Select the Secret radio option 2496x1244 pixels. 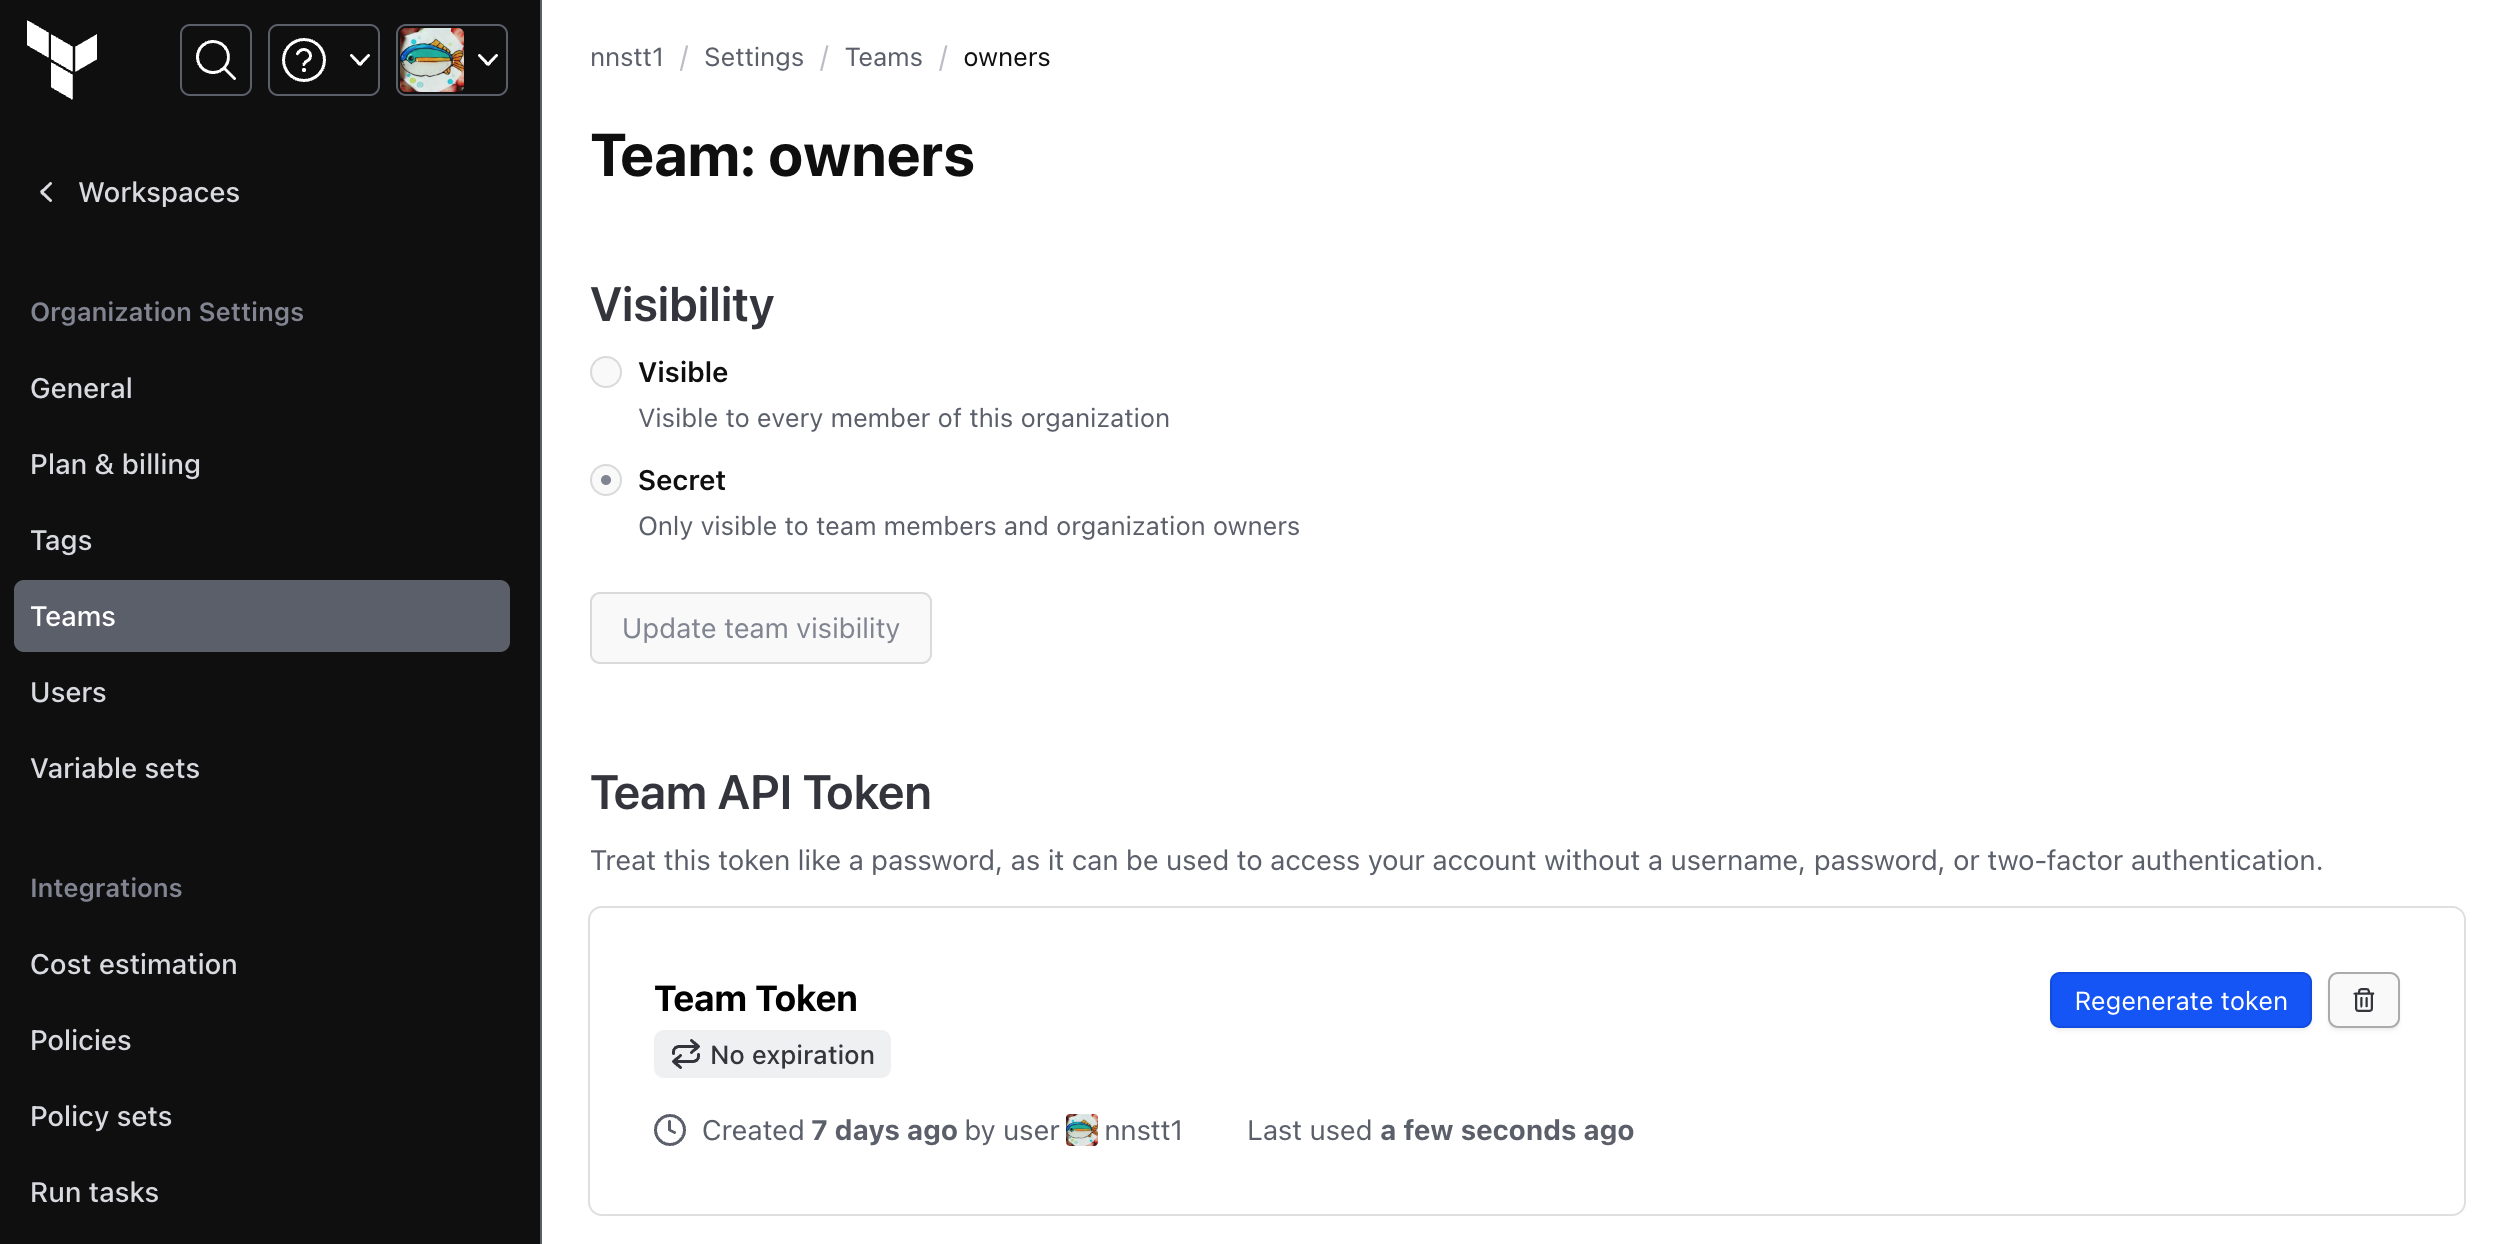(606, 480)
